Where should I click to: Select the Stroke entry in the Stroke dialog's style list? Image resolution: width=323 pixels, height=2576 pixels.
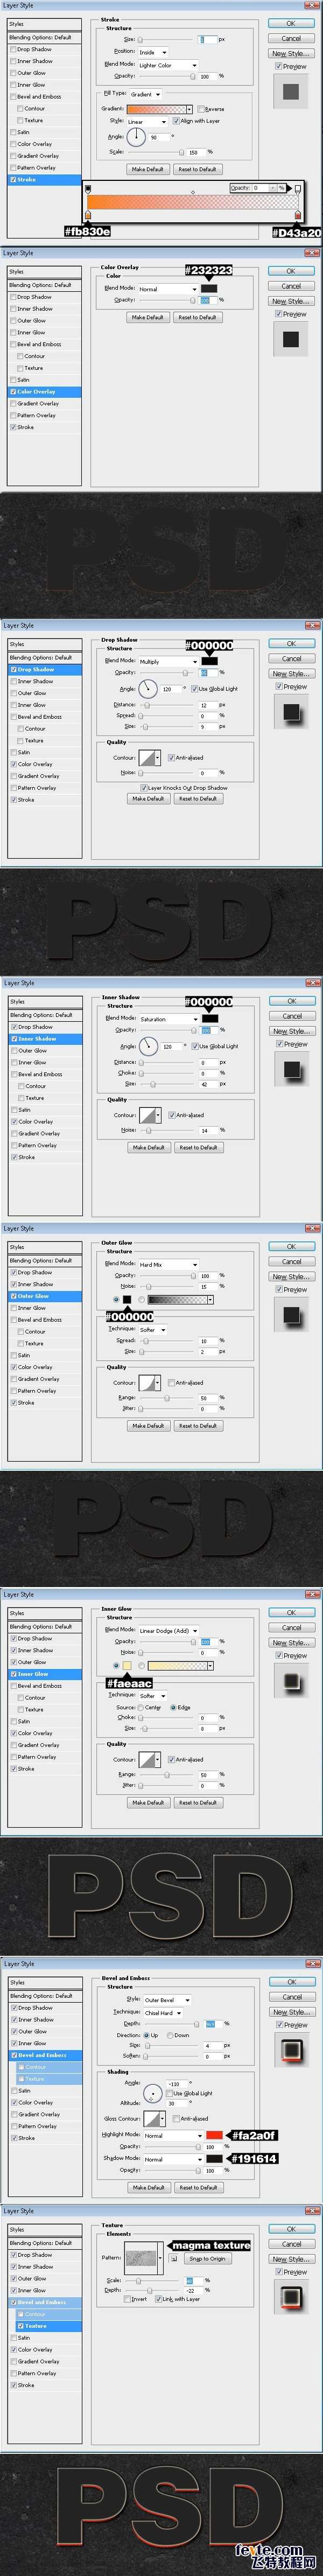(x=44, y=180)
